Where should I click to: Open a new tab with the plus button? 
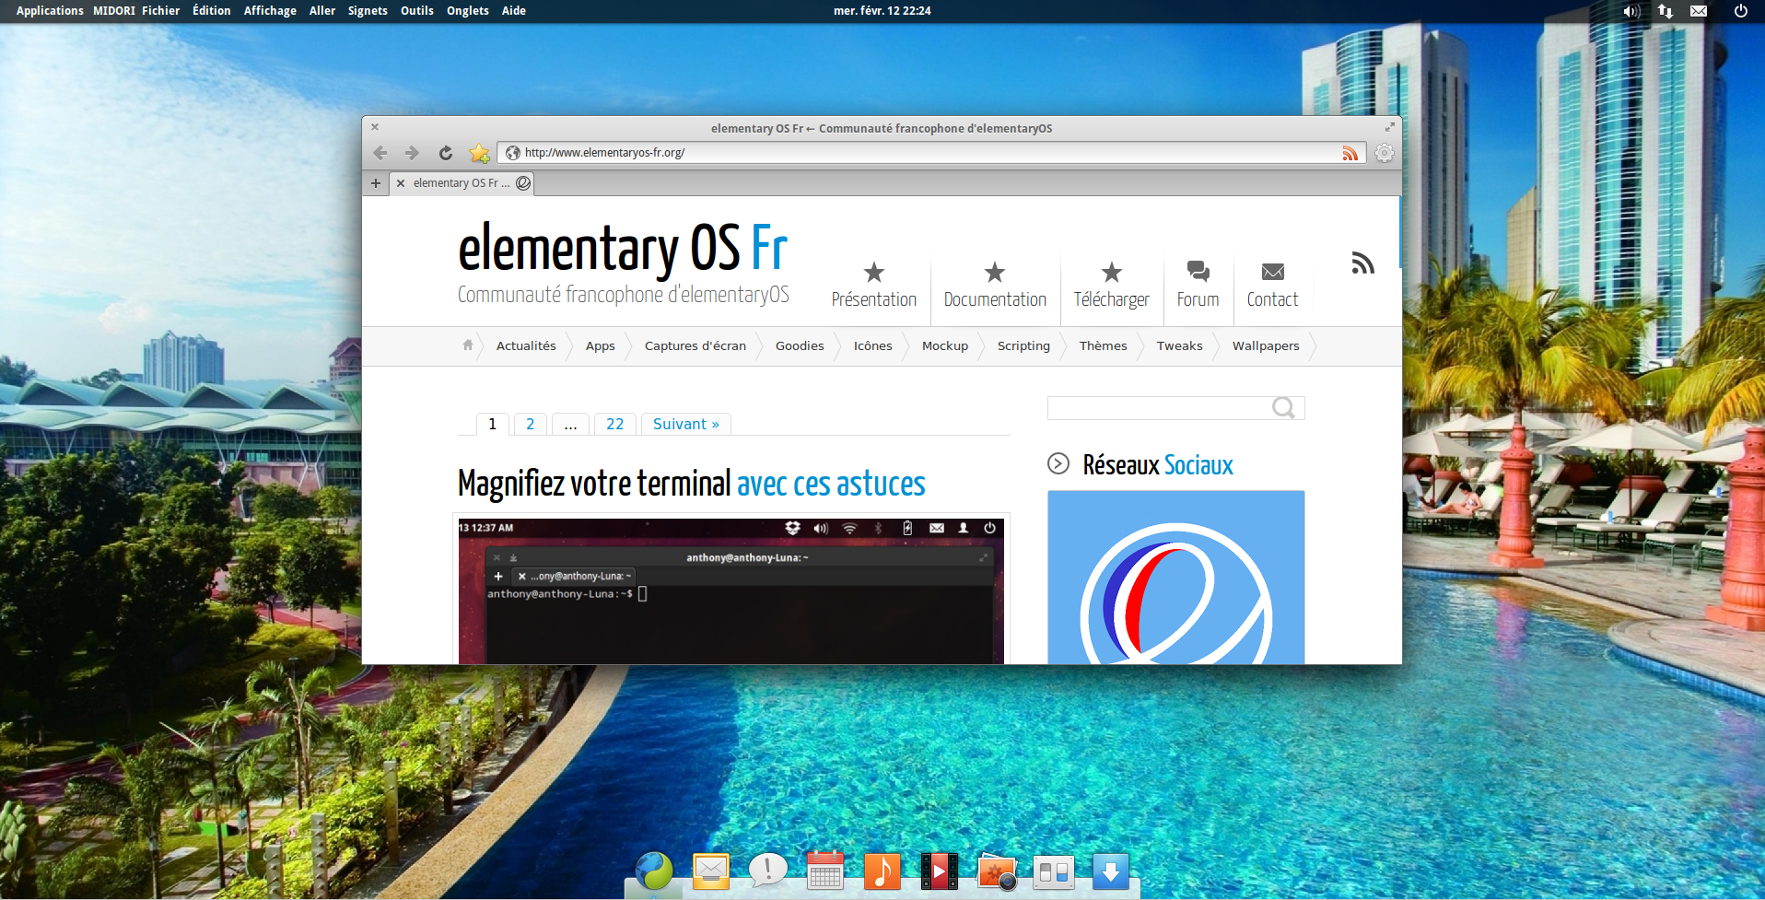[x=376, y=183]
